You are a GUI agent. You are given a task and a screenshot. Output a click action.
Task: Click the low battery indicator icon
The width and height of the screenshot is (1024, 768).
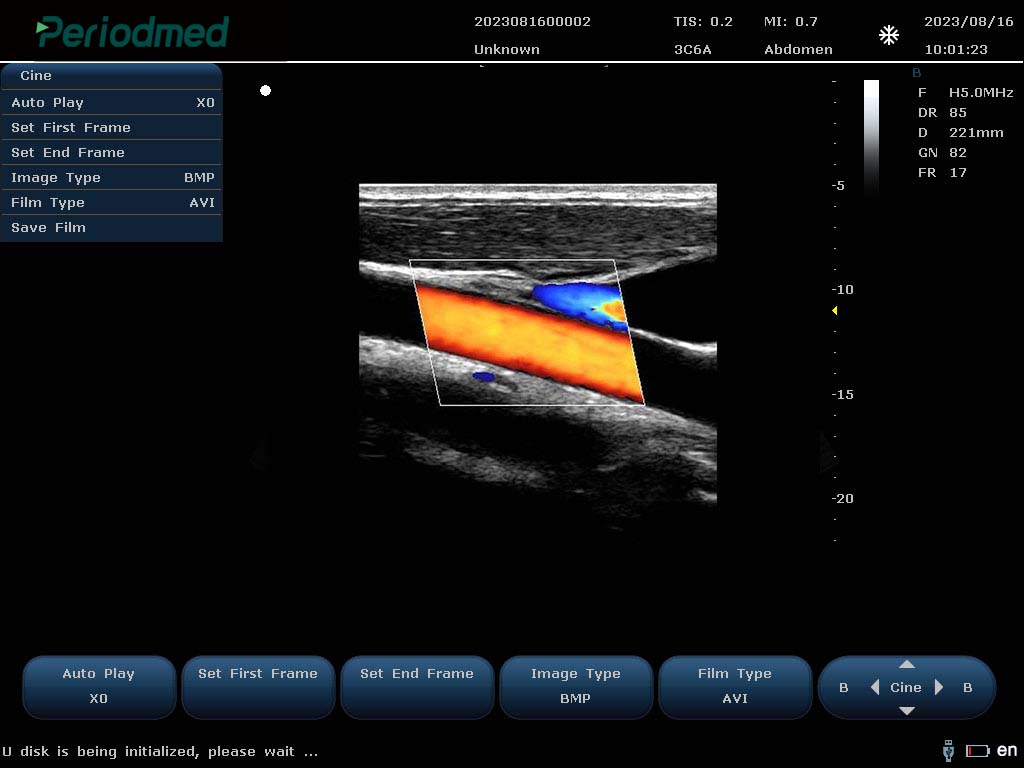tap(977, 751)
